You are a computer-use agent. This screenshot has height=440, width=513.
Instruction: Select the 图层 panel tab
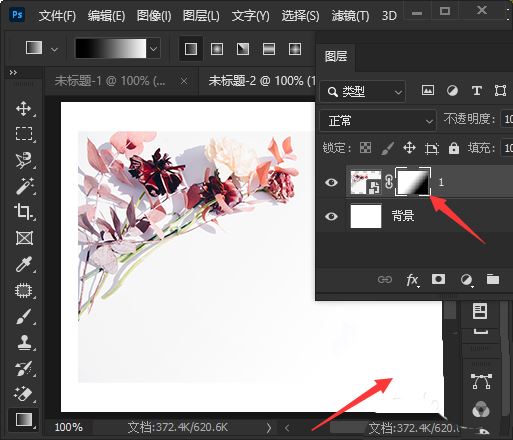point(336,56)
